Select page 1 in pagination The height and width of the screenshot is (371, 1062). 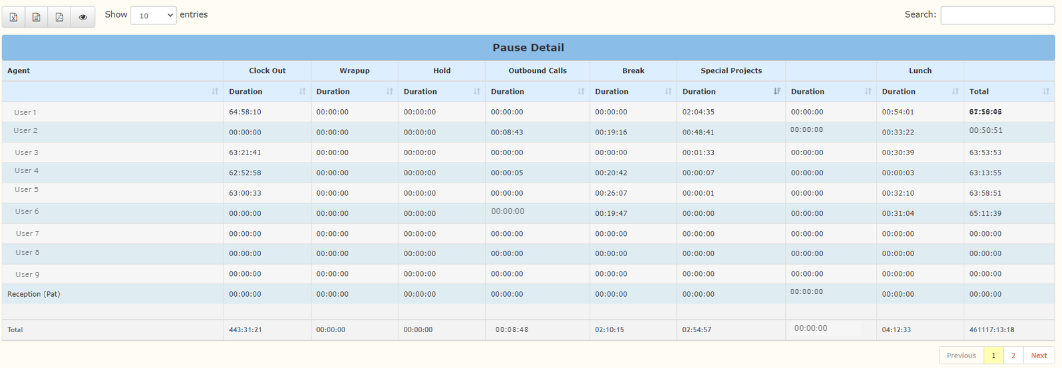tap(994, 355)
